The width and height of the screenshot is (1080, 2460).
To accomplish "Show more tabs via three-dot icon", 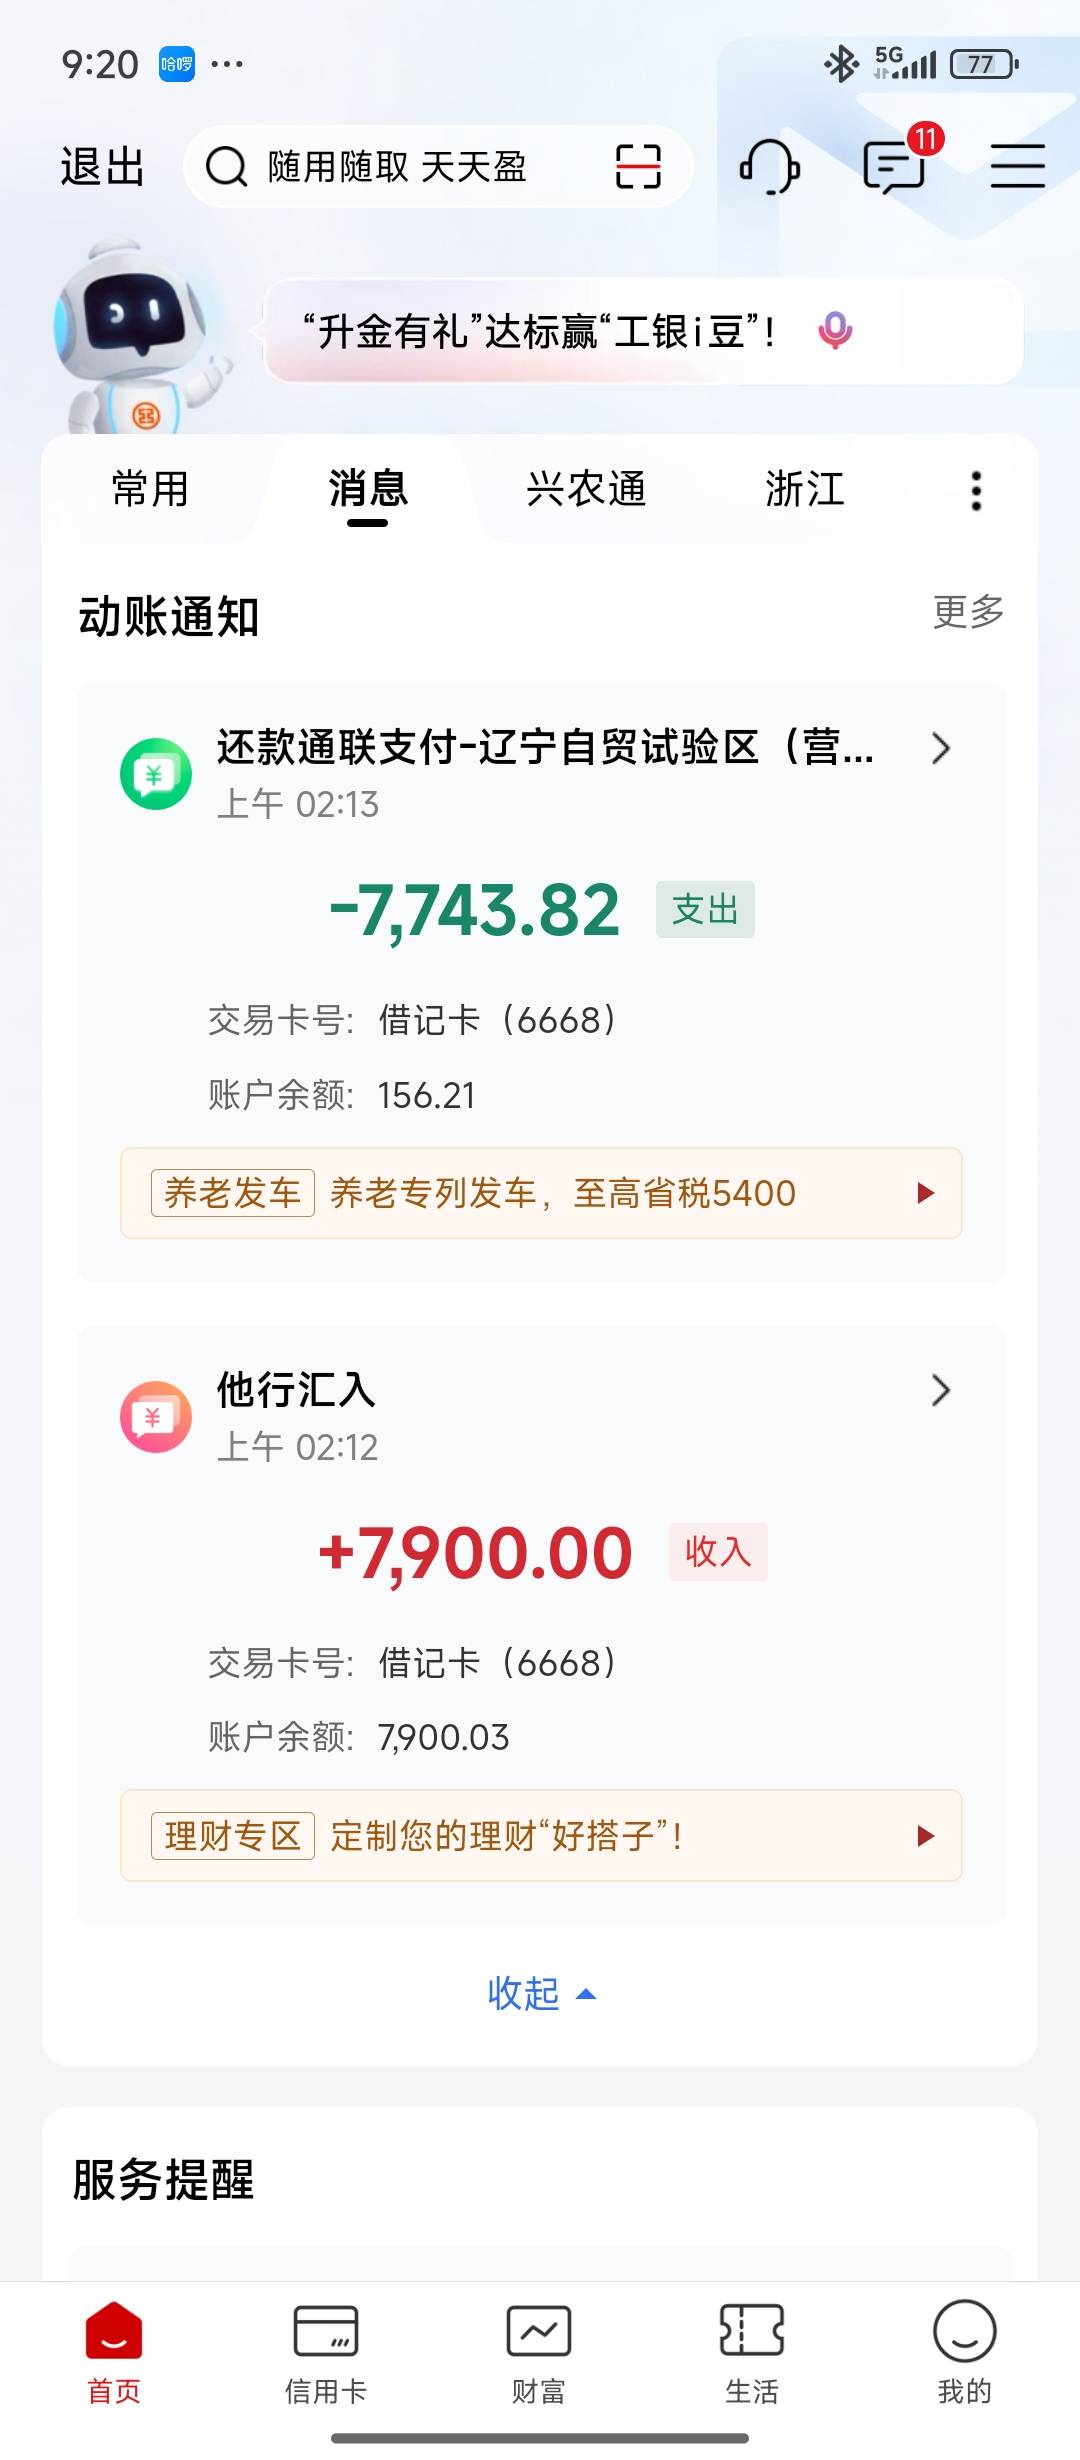I will (976, 491).
